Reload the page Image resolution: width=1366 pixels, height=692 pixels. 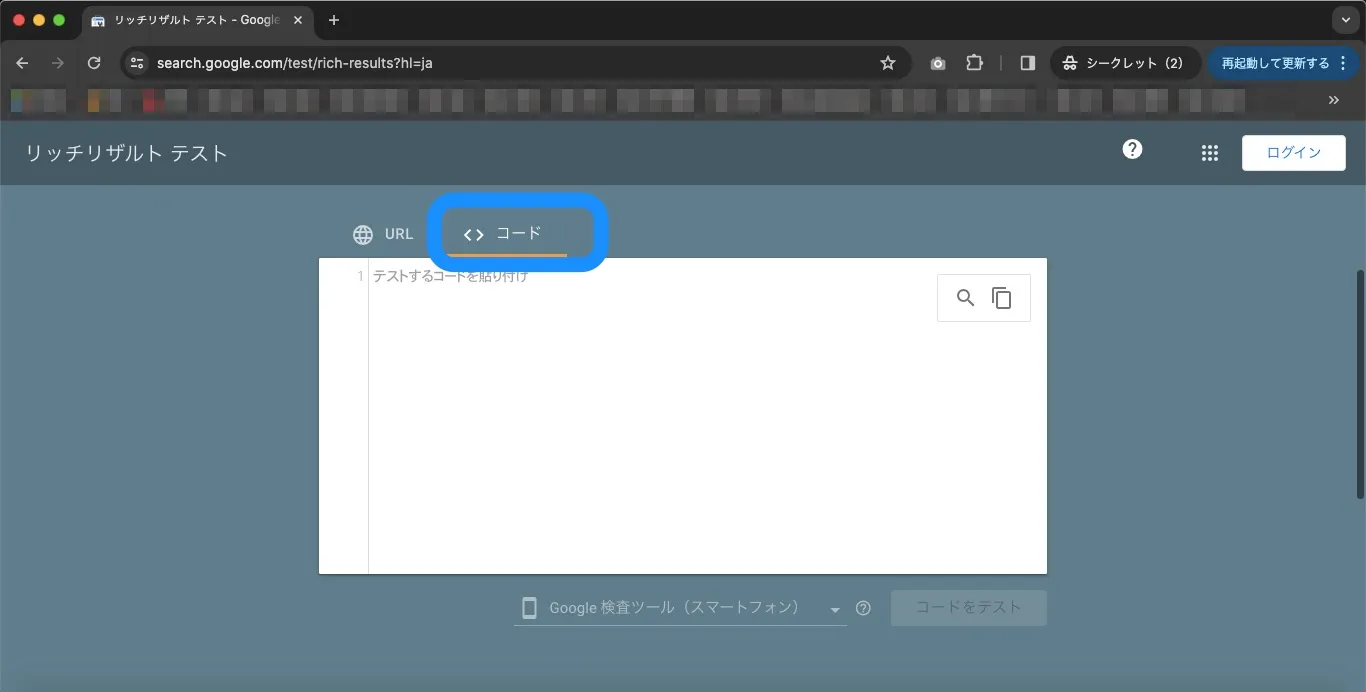(94, 63)
